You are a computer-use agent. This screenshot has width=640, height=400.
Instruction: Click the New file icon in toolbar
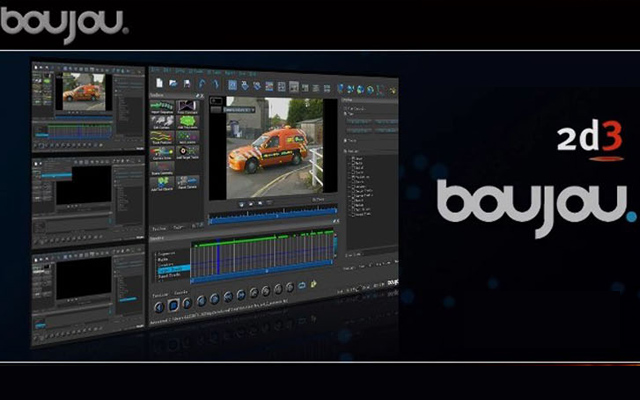[x=160, y=83]
